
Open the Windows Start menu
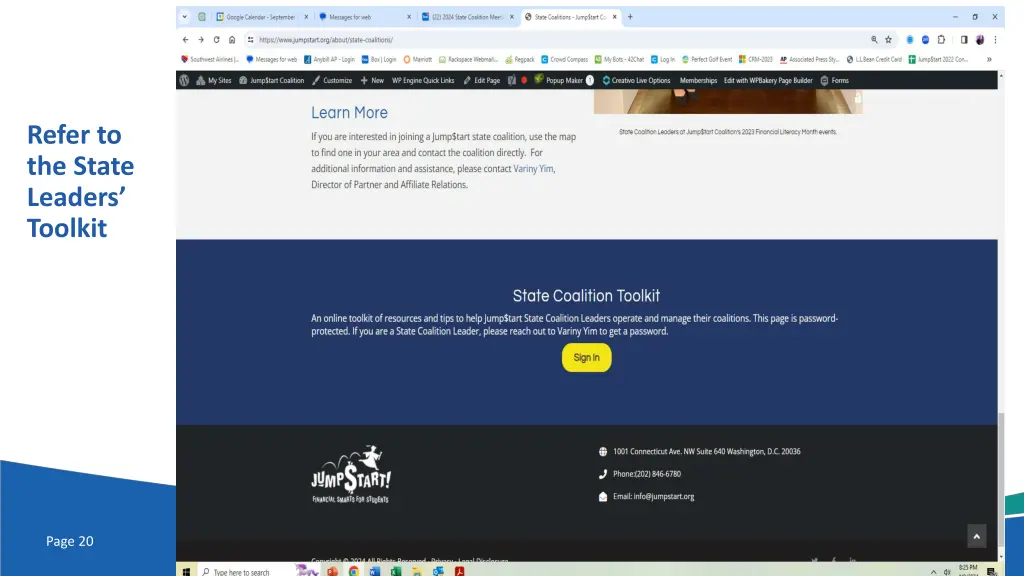pos(185,571)
